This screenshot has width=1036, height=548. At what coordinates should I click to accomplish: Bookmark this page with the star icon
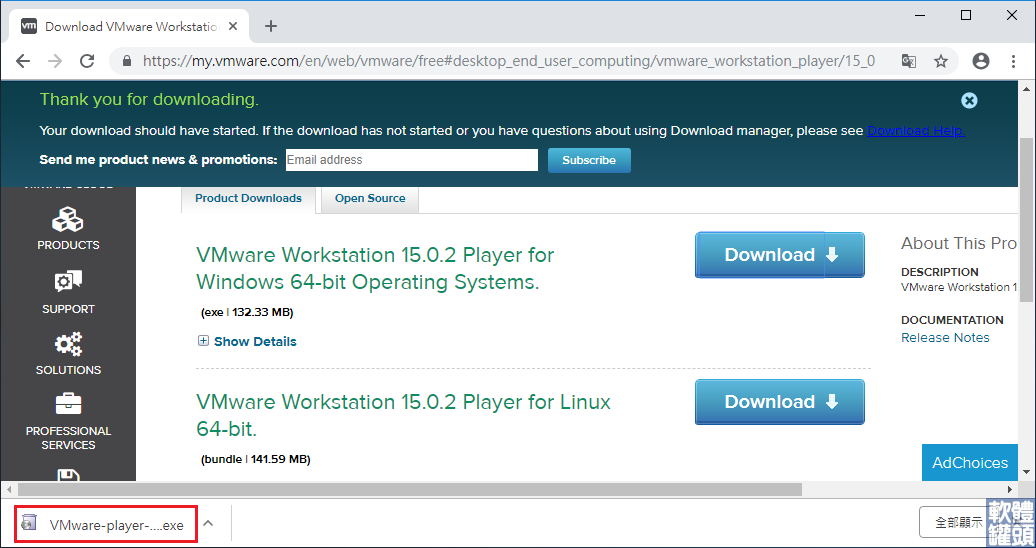click(x=941, y=61)
